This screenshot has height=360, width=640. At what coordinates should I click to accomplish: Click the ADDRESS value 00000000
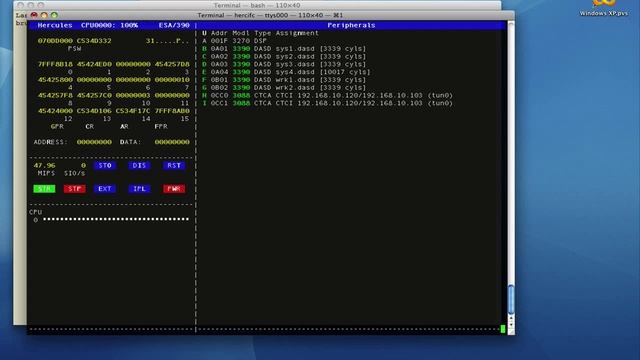coord(94,142)
